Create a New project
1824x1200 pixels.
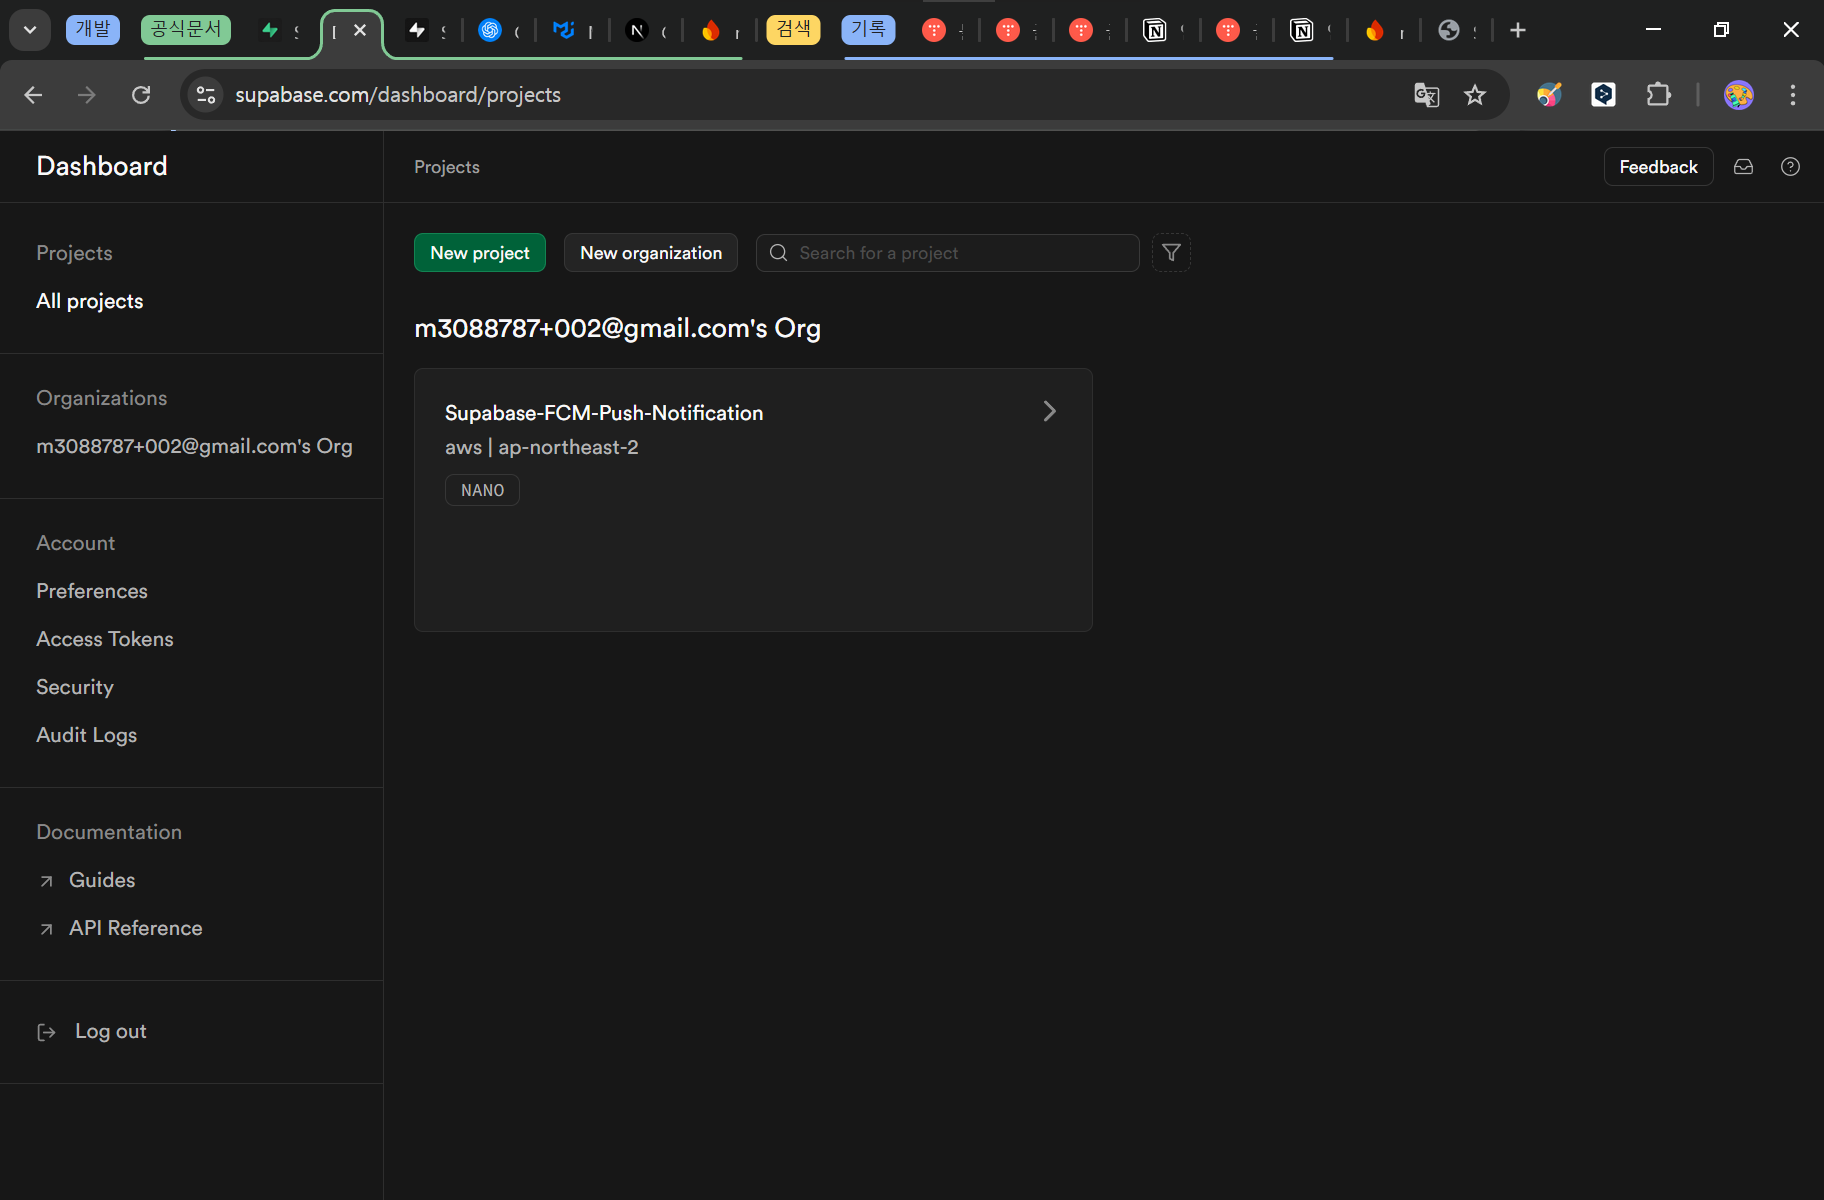pyautogui.click(x=480, y=253)
